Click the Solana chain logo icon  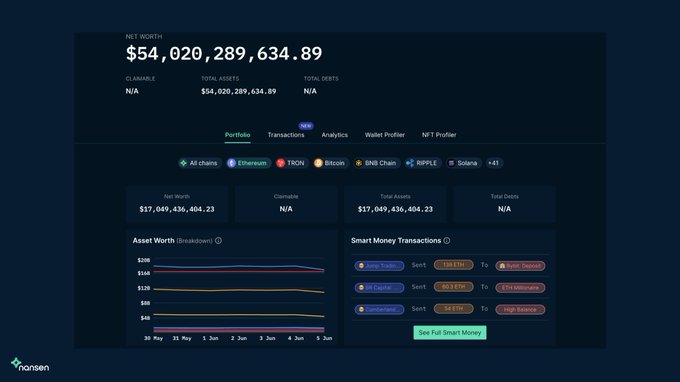pos(451,163)
